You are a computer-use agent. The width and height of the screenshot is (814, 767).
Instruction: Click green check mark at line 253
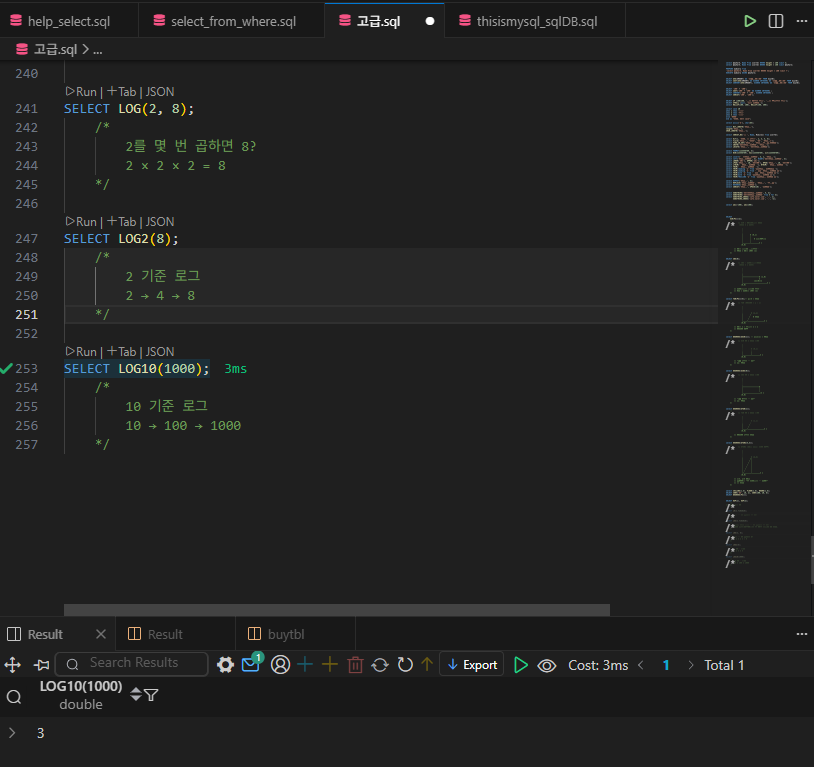point(6,369)
